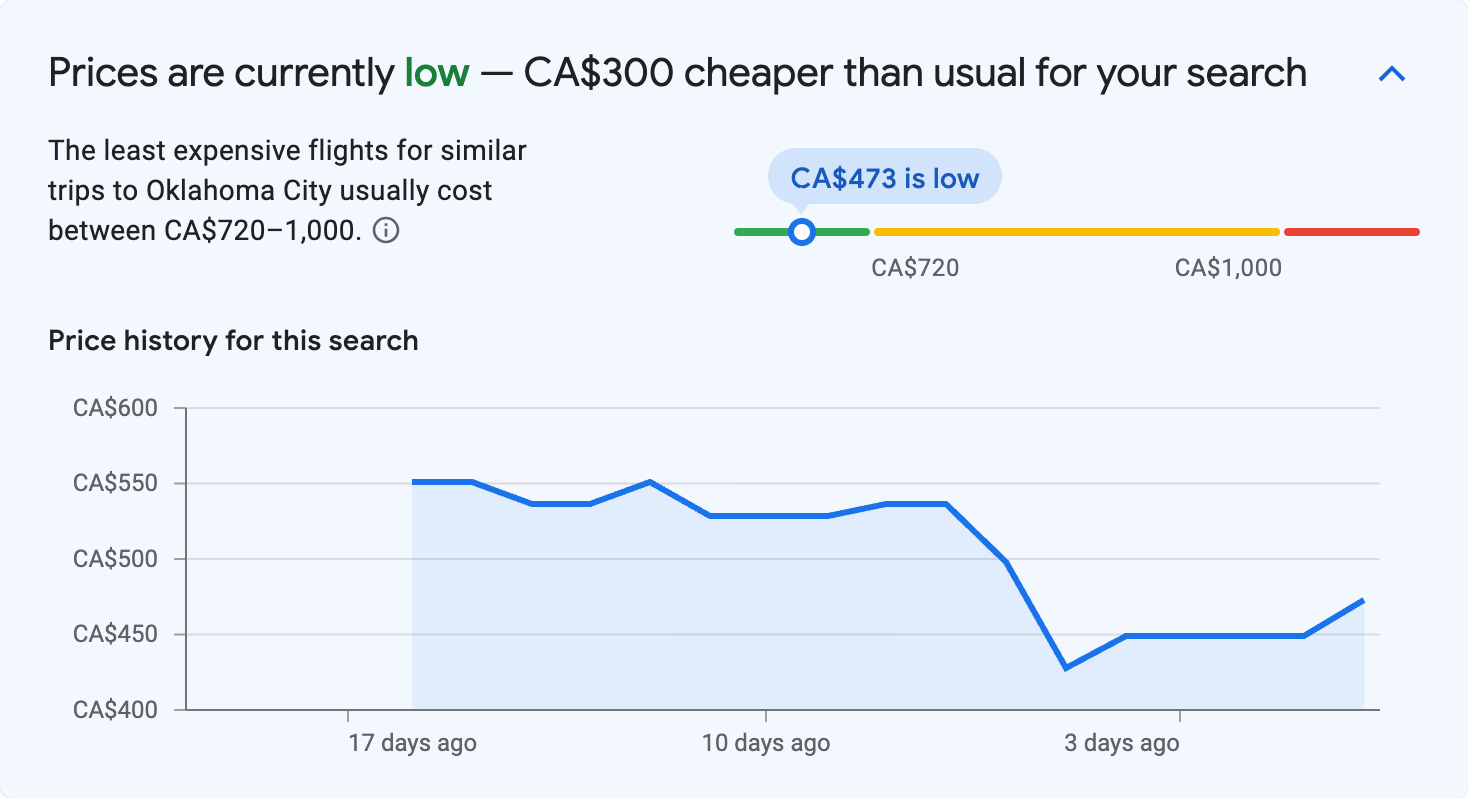Screen dimensions: 1468x798
Task: Click the red high-price segment of range bar
Action: (1351, 232)
